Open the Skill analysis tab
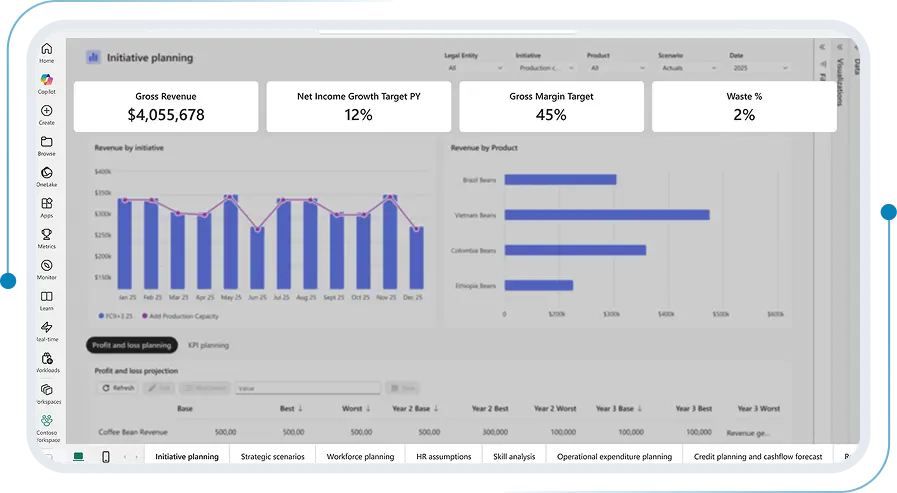Screen dimensions: 897x493 pos(514,456)
